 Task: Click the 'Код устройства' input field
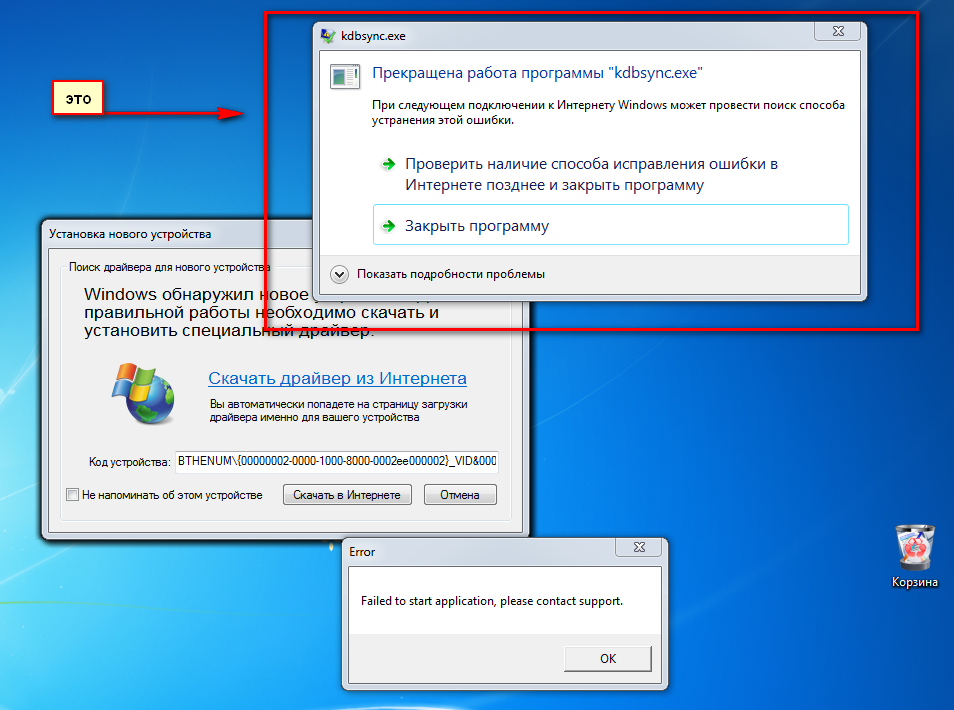pos(336,461)
